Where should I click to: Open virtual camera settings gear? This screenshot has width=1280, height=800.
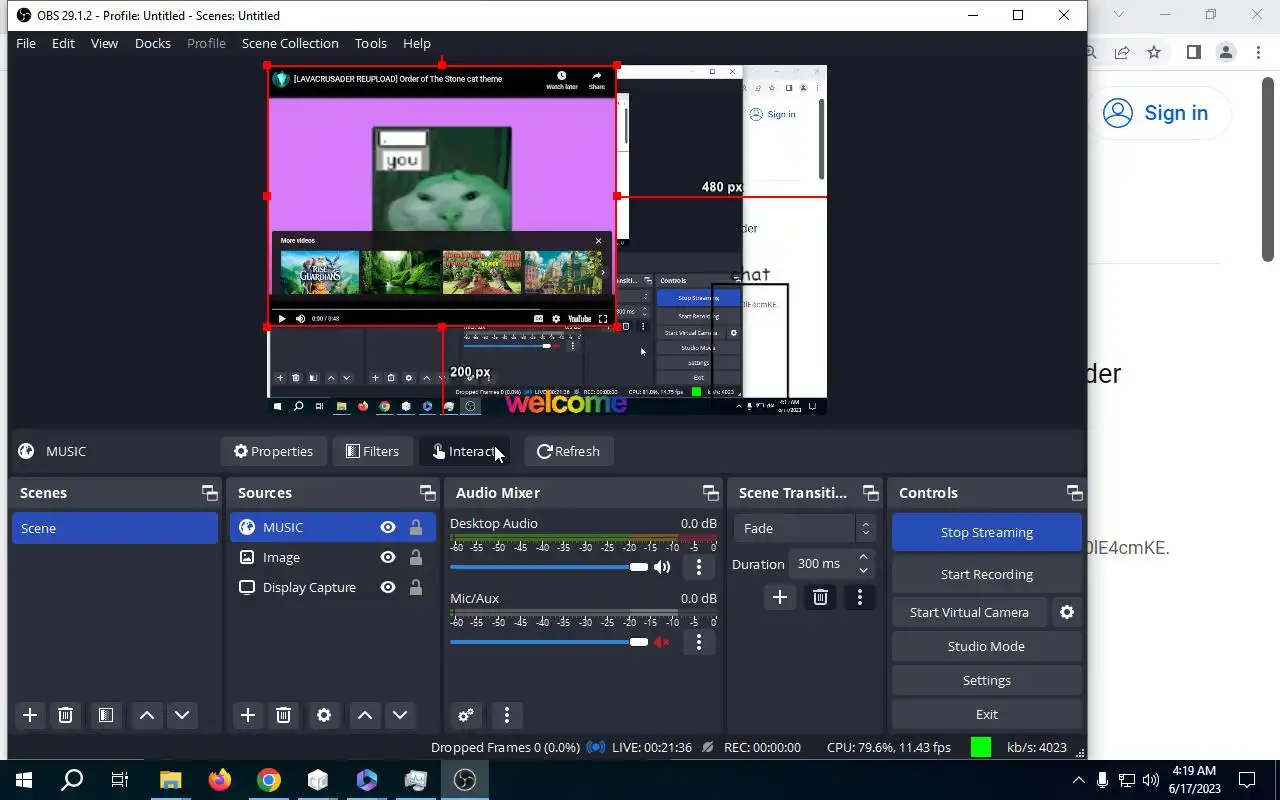pos(1067,612)
